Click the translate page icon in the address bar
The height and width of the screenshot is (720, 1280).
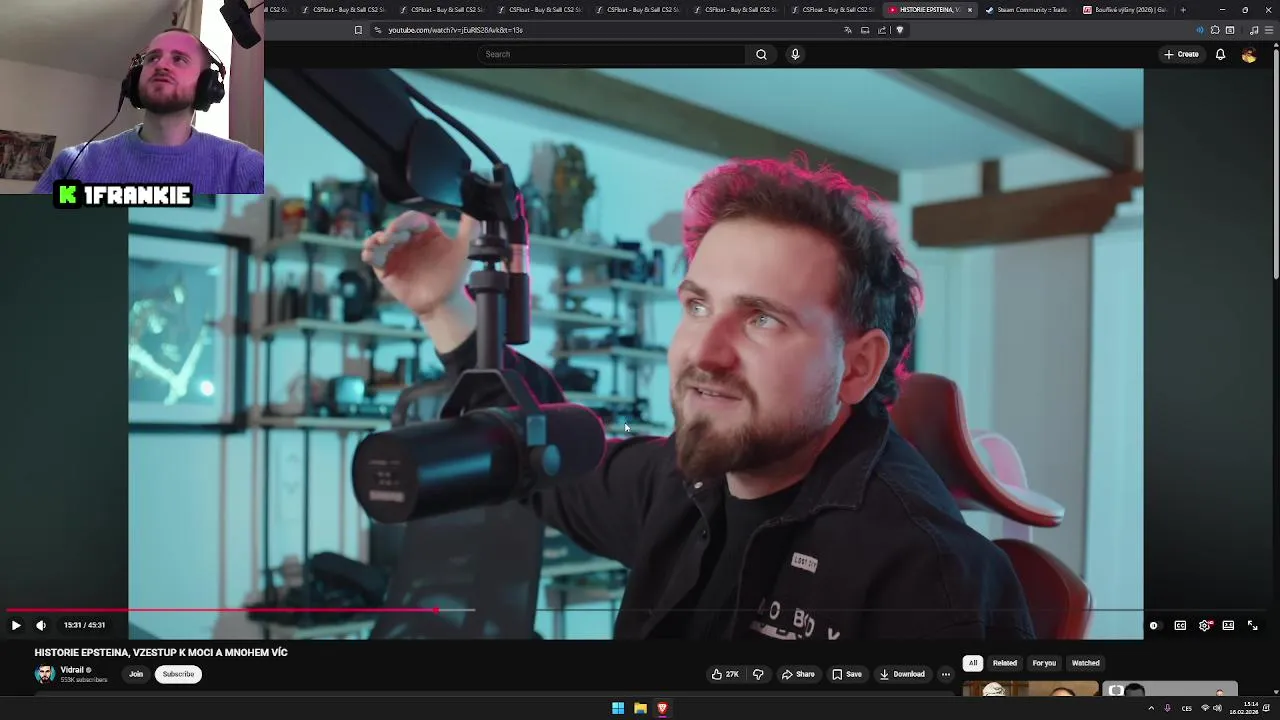pos(848,30)
